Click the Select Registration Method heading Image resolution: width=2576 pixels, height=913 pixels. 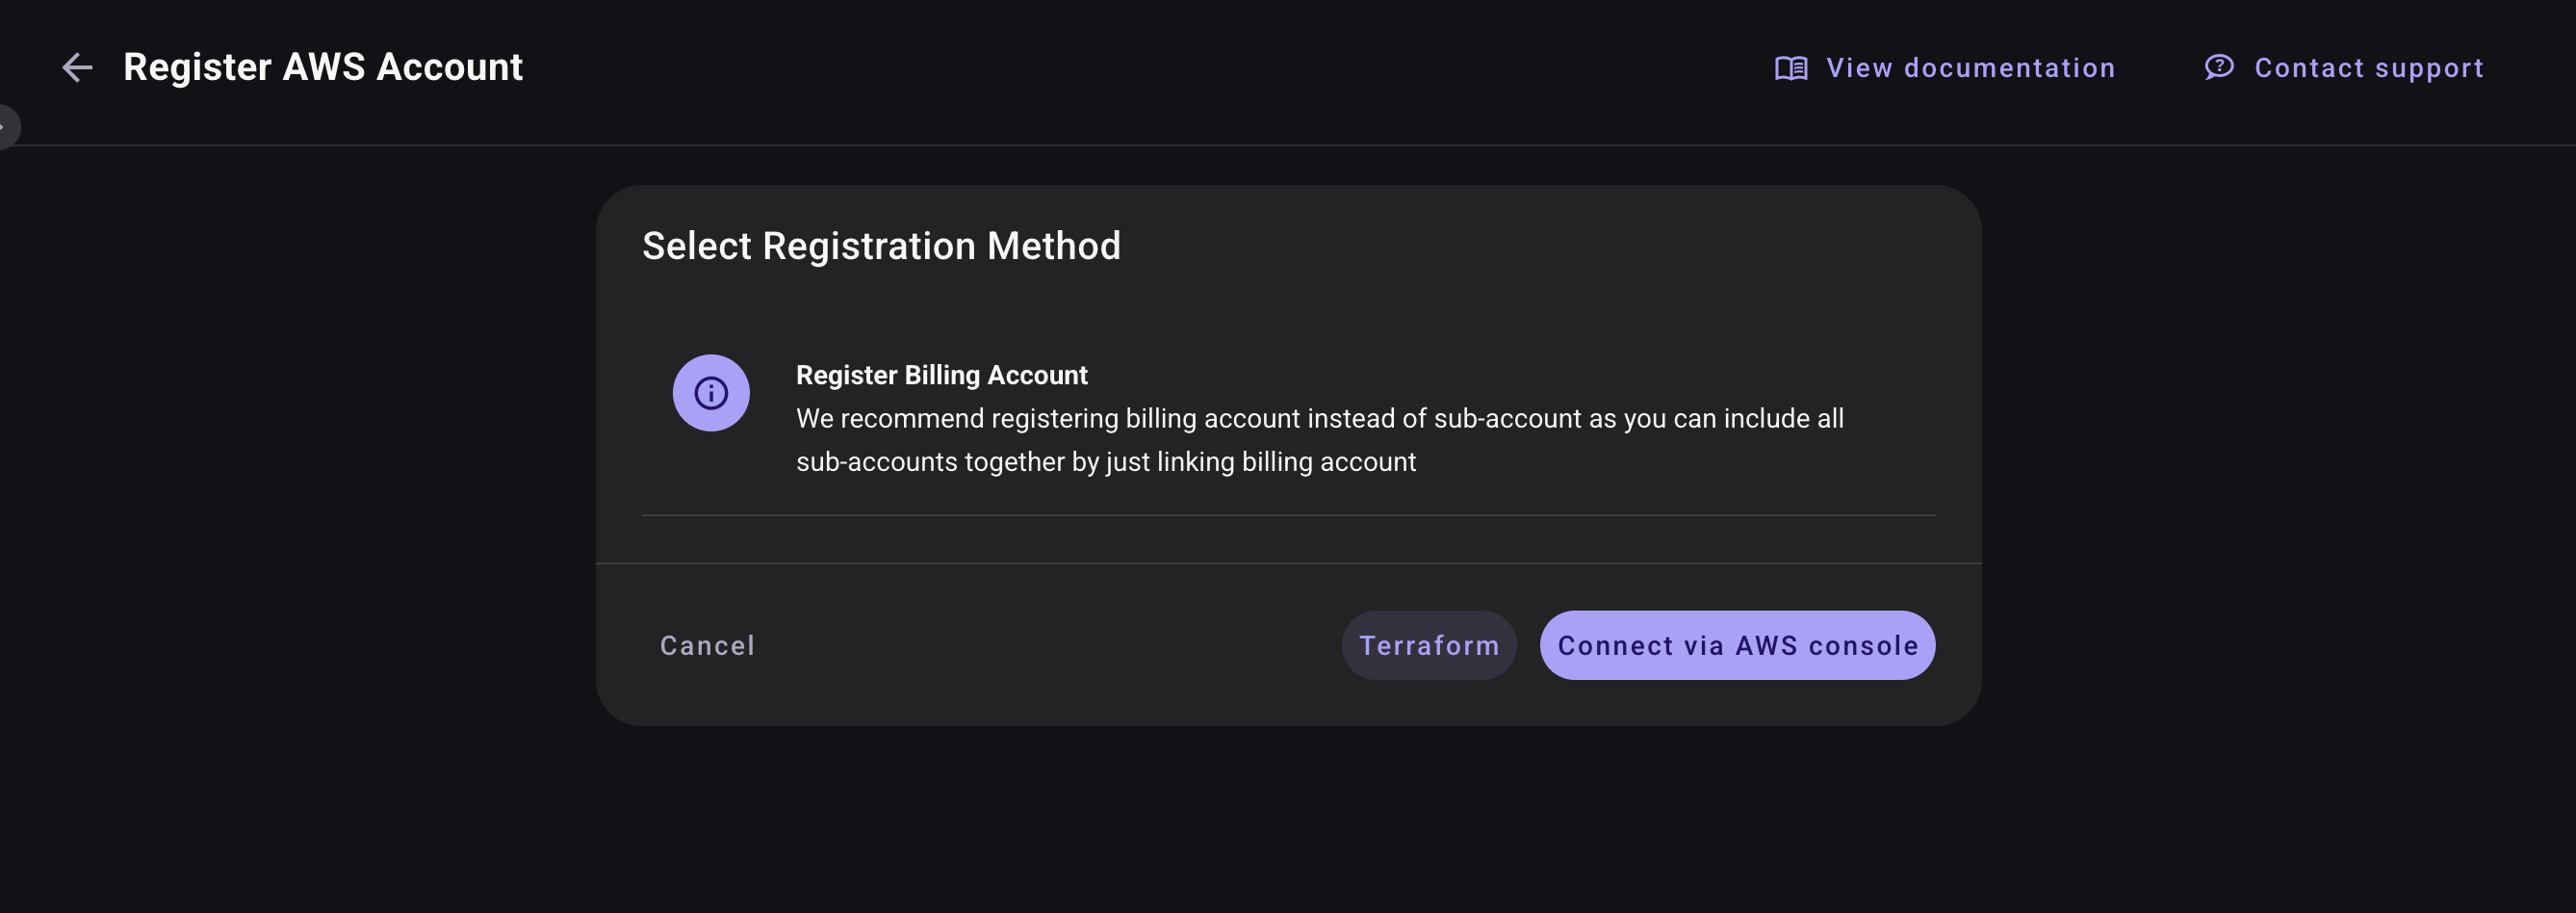pos(881,246)
